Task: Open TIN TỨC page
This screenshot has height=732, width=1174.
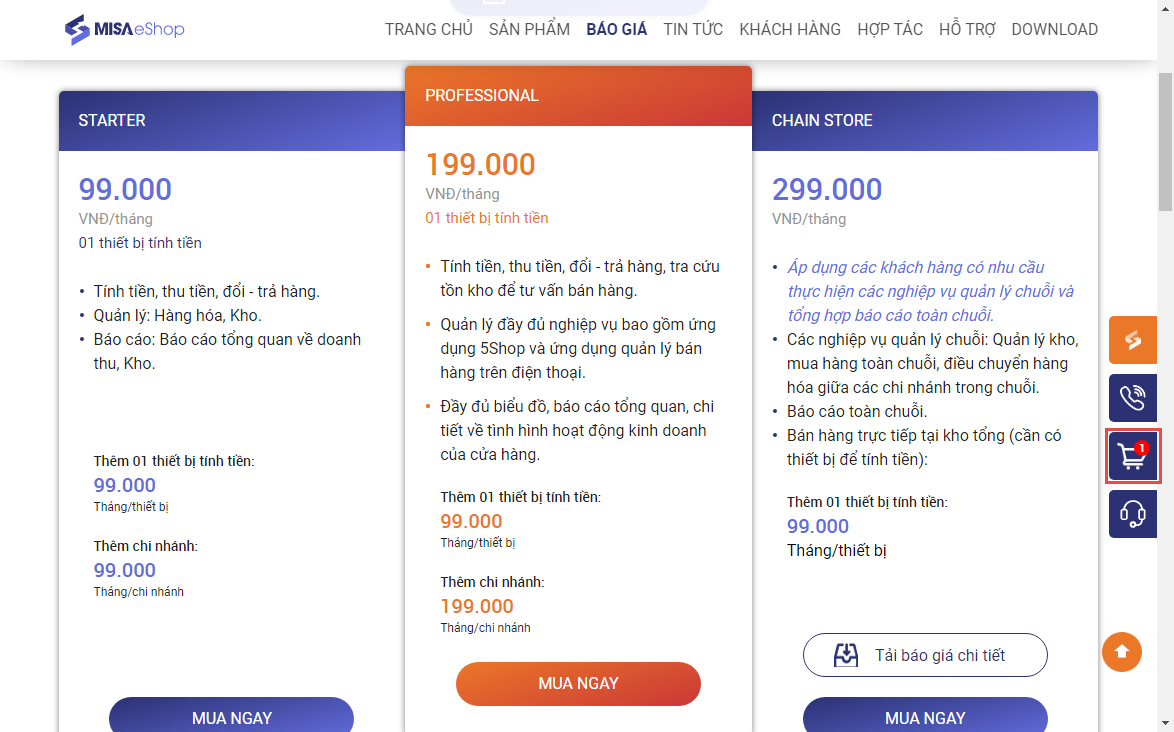Action: 693,29
